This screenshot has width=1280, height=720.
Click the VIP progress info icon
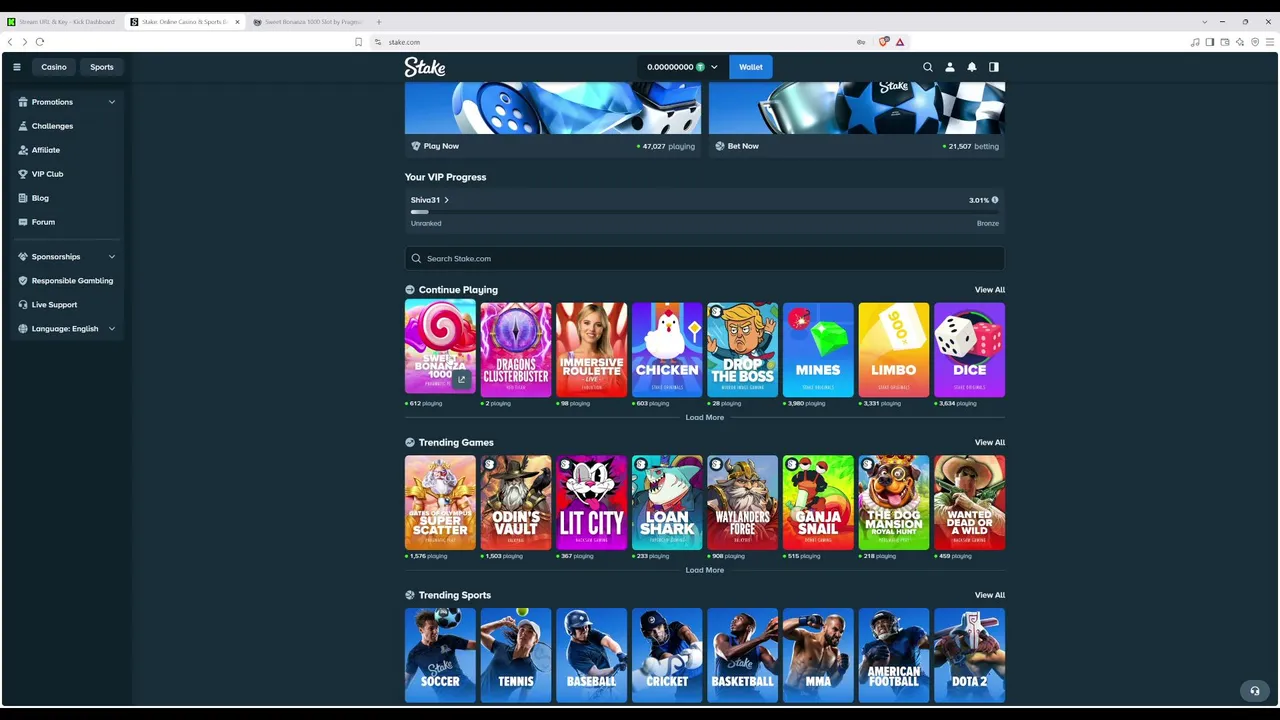click(x=994, y=200)
